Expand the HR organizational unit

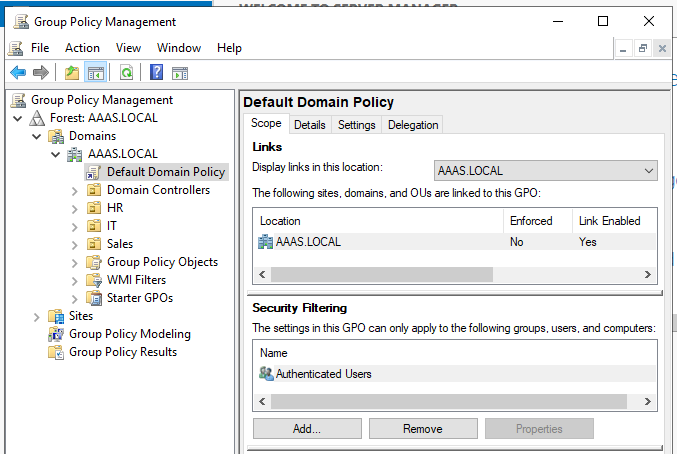74,209
